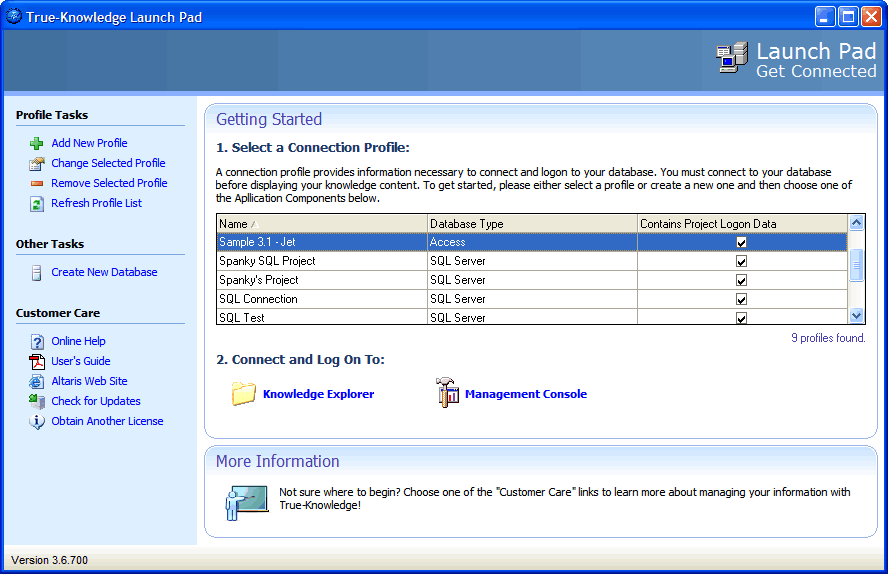Viewport: 888px width, 574px height.
Task: Click the profile list scroll up arrow
Action: click(x=856, y=222)
